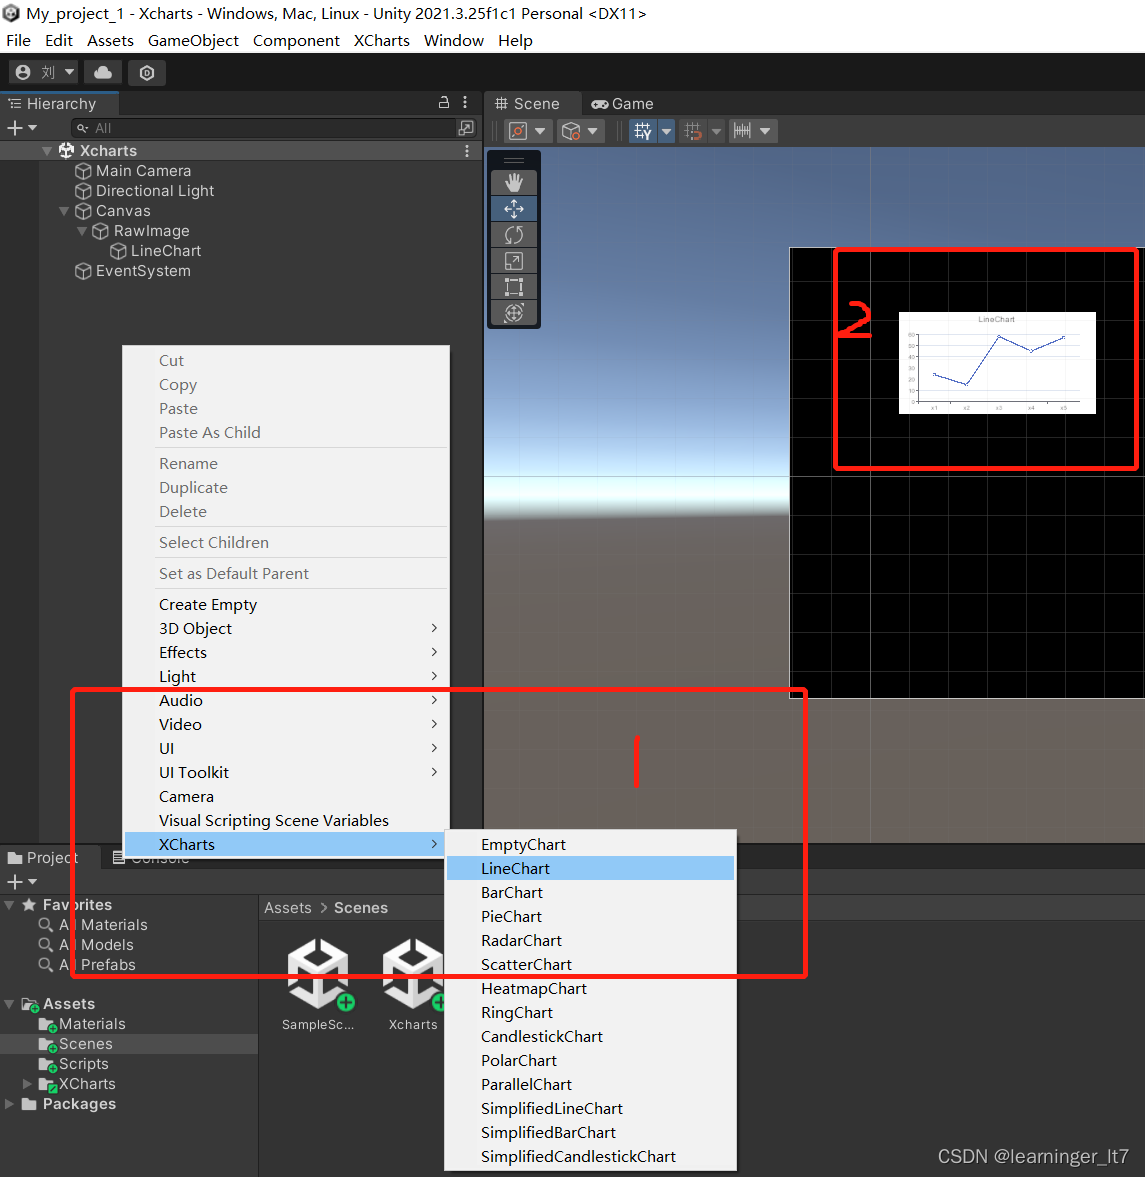The height and width of the screenshot is (1177, 1145).
Task: Select the Rotate tool
Action: (514, 235)
